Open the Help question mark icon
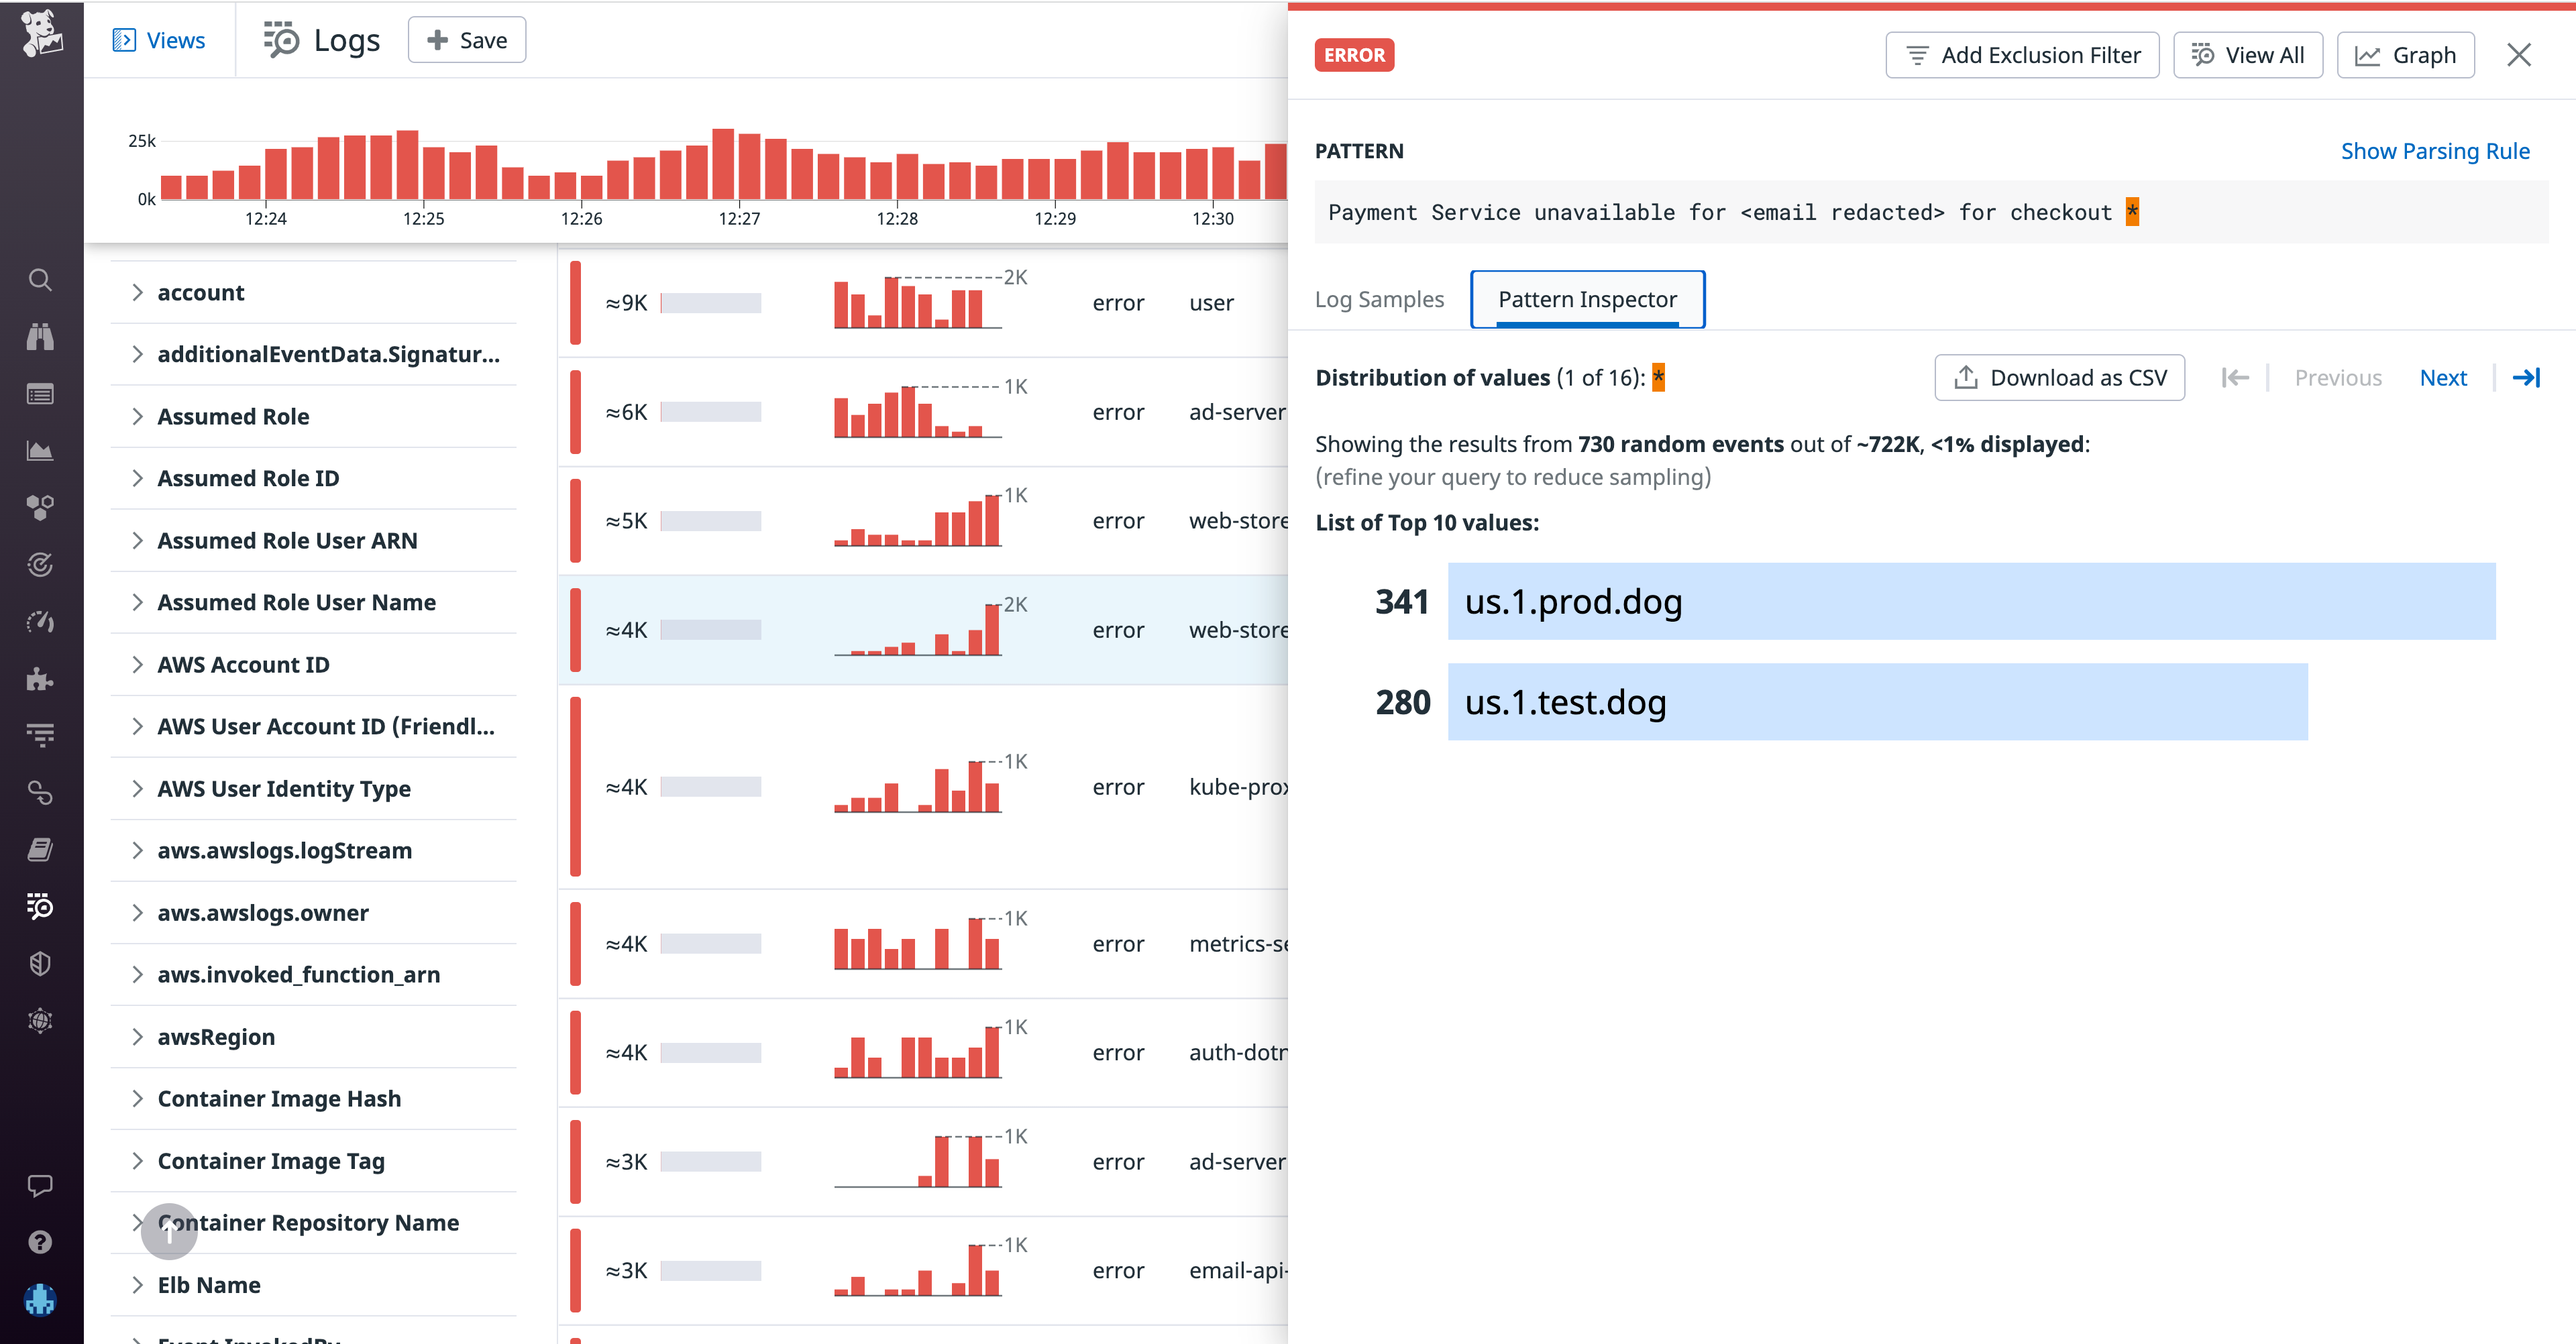This screenshot has height=1344, width=2576. (x=40, y=1241)
